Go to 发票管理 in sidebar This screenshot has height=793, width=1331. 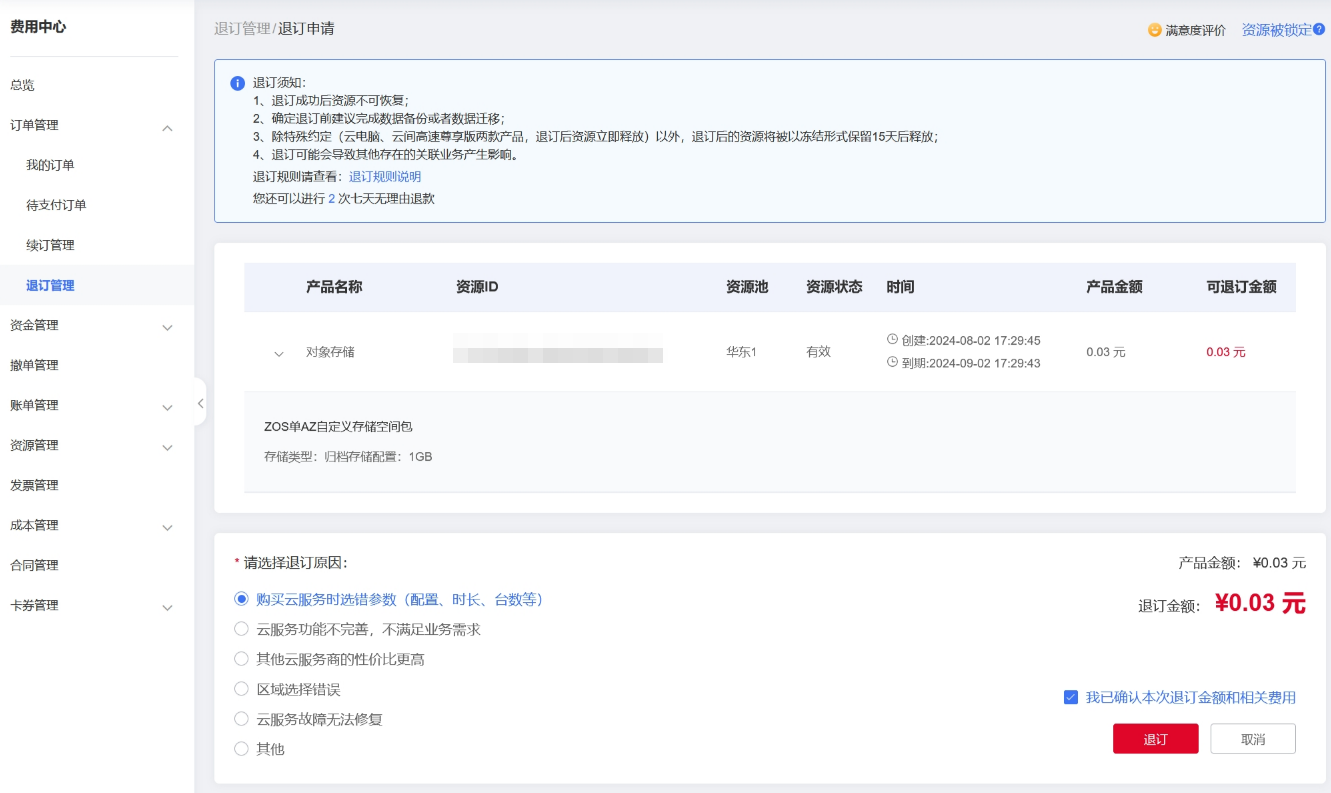click(34, 485)
